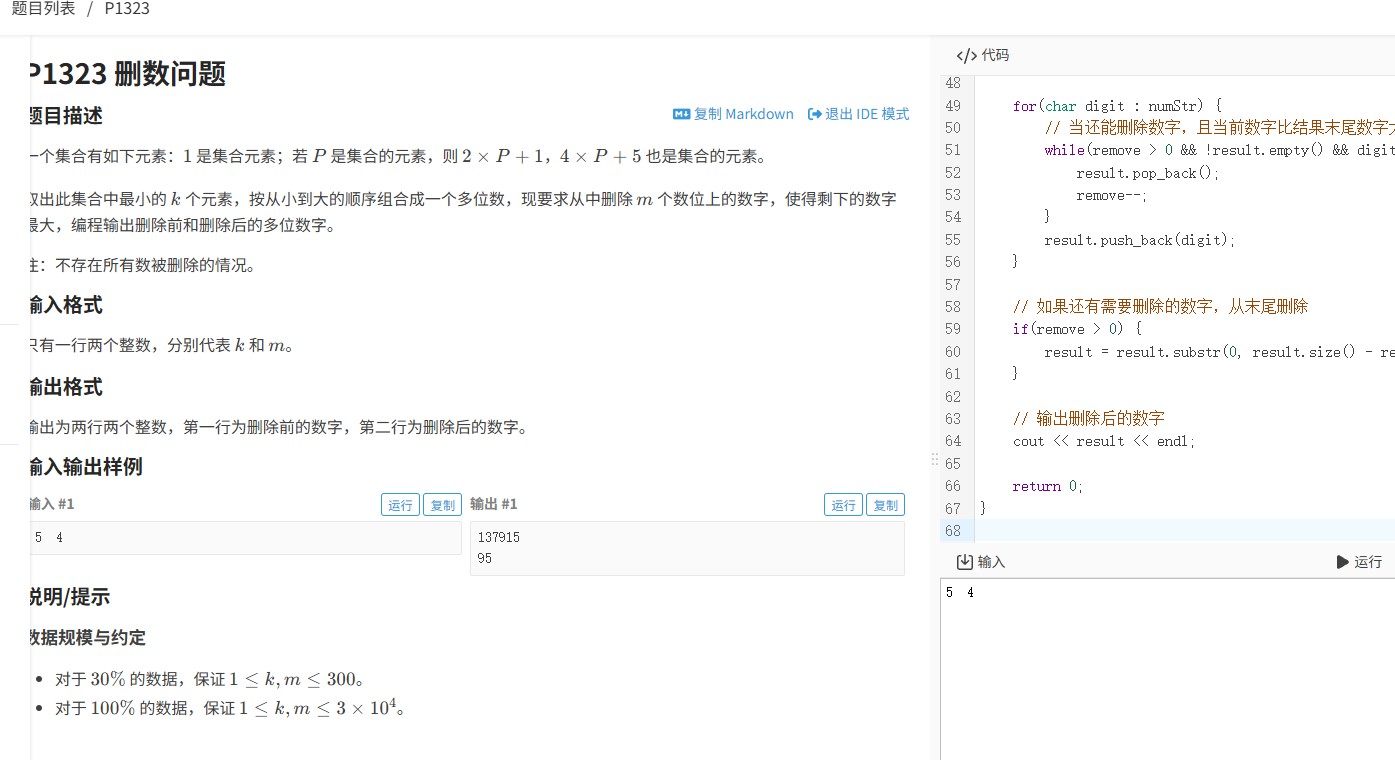Run sample input #1 with its 运行 button

[x=400, y=505]
